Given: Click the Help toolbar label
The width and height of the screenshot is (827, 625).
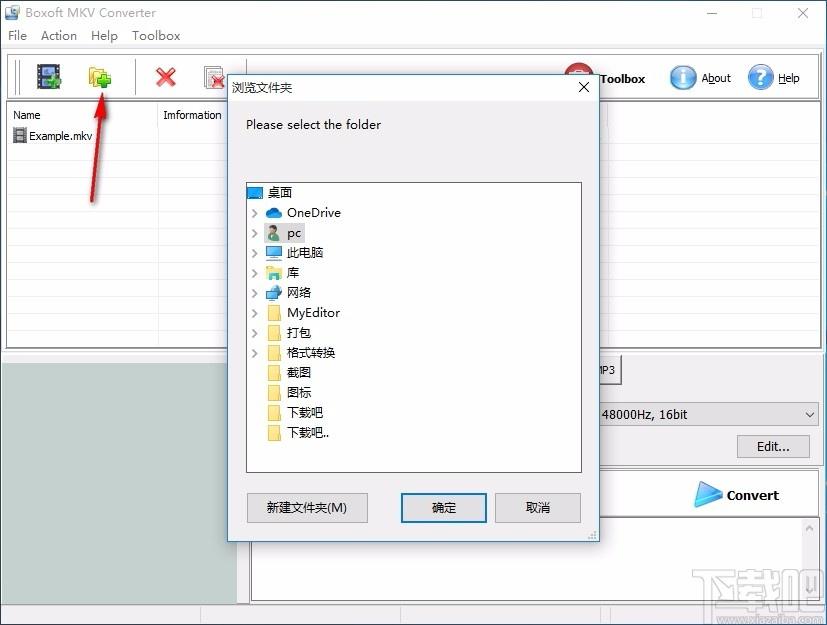Looking at the screenshot, I should tap(788, 78).
